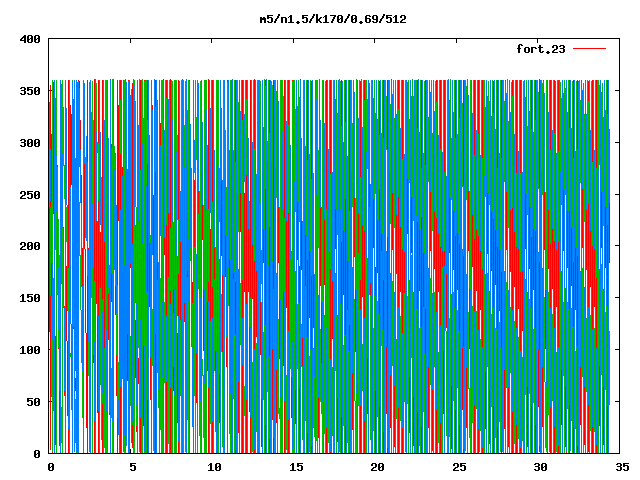
Task: Click x-axis label 15
Action: coord(296,467)
